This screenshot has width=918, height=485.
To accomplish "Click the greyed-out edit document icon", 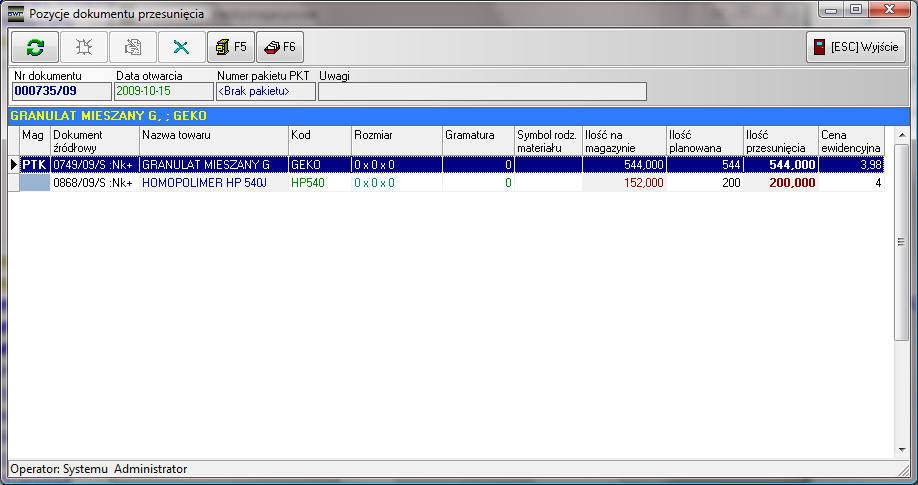I will click(x=133, y=47).
